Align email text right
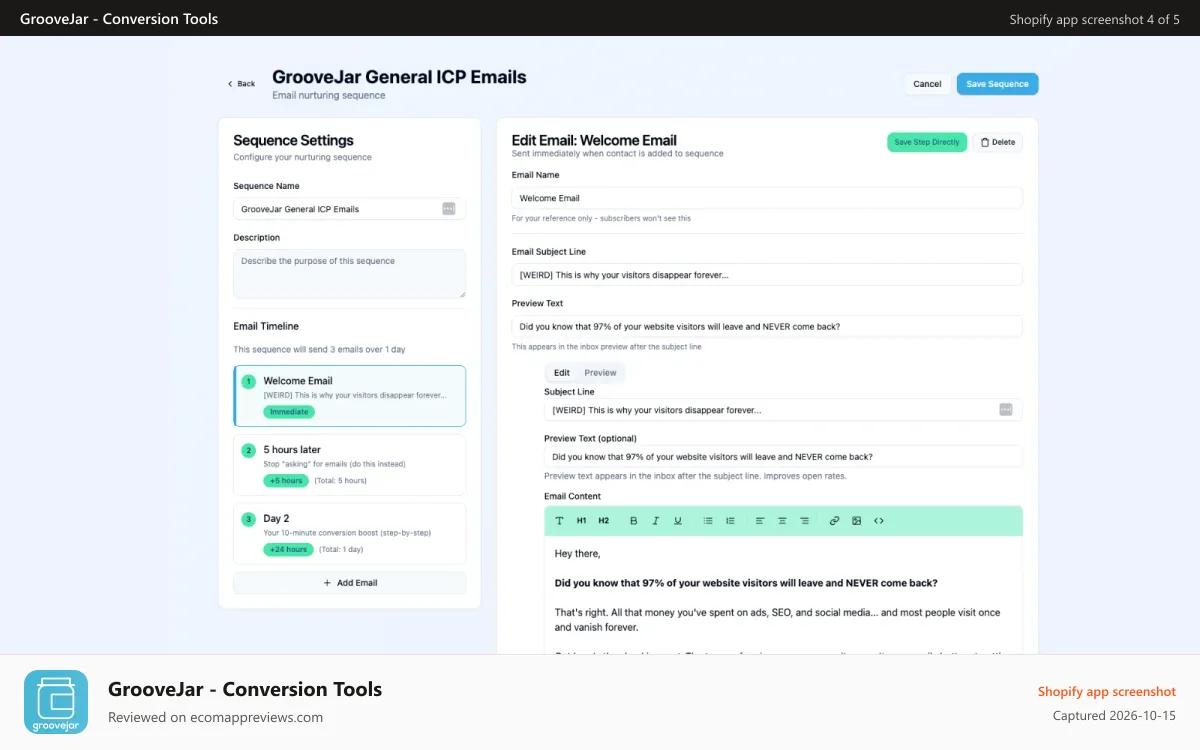This screenshot has height=750, width=1200. click(x=804, y=521)
